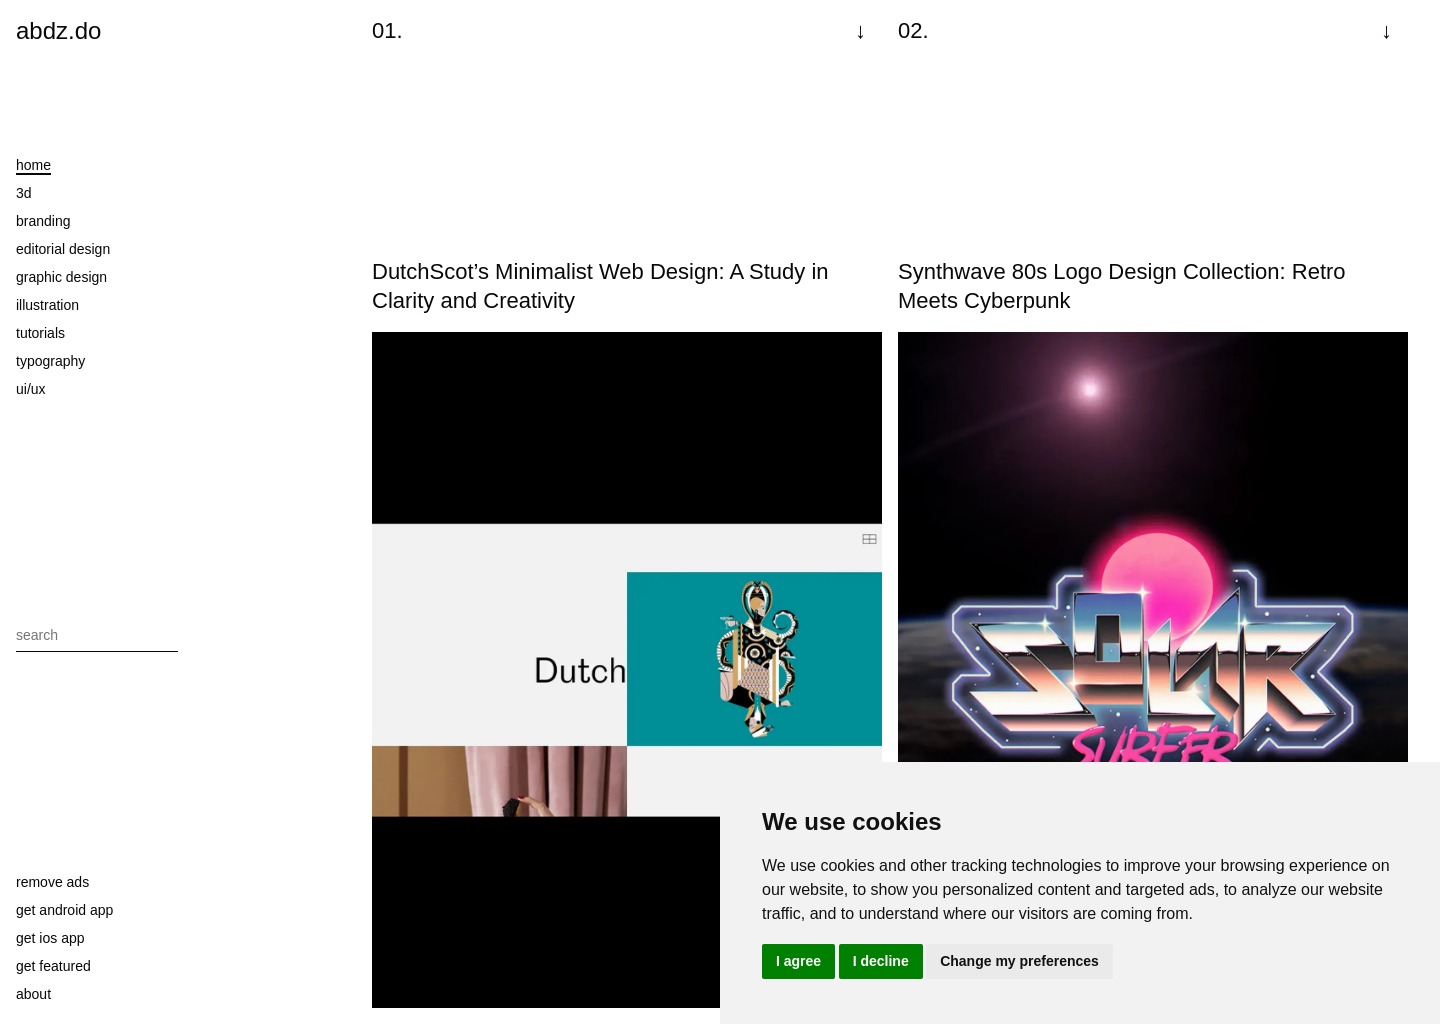Accept cookies with I agree button
The image size is (1440, 1024).
click(x=798, y=961)
